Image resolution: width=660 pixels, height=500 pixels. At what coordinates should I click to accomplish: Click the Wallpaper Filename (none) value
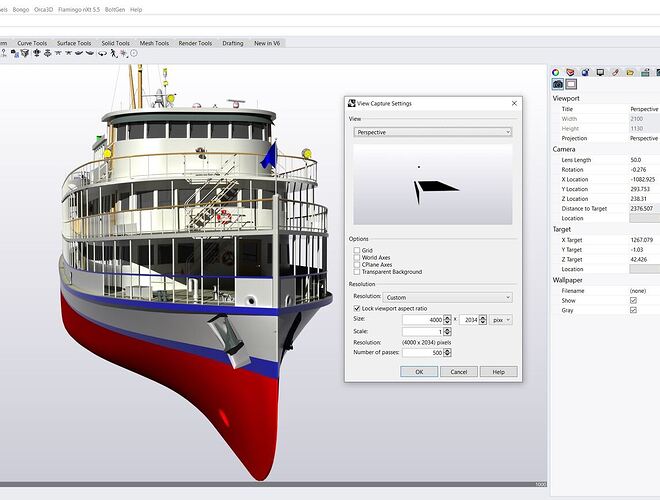point(638,291)
